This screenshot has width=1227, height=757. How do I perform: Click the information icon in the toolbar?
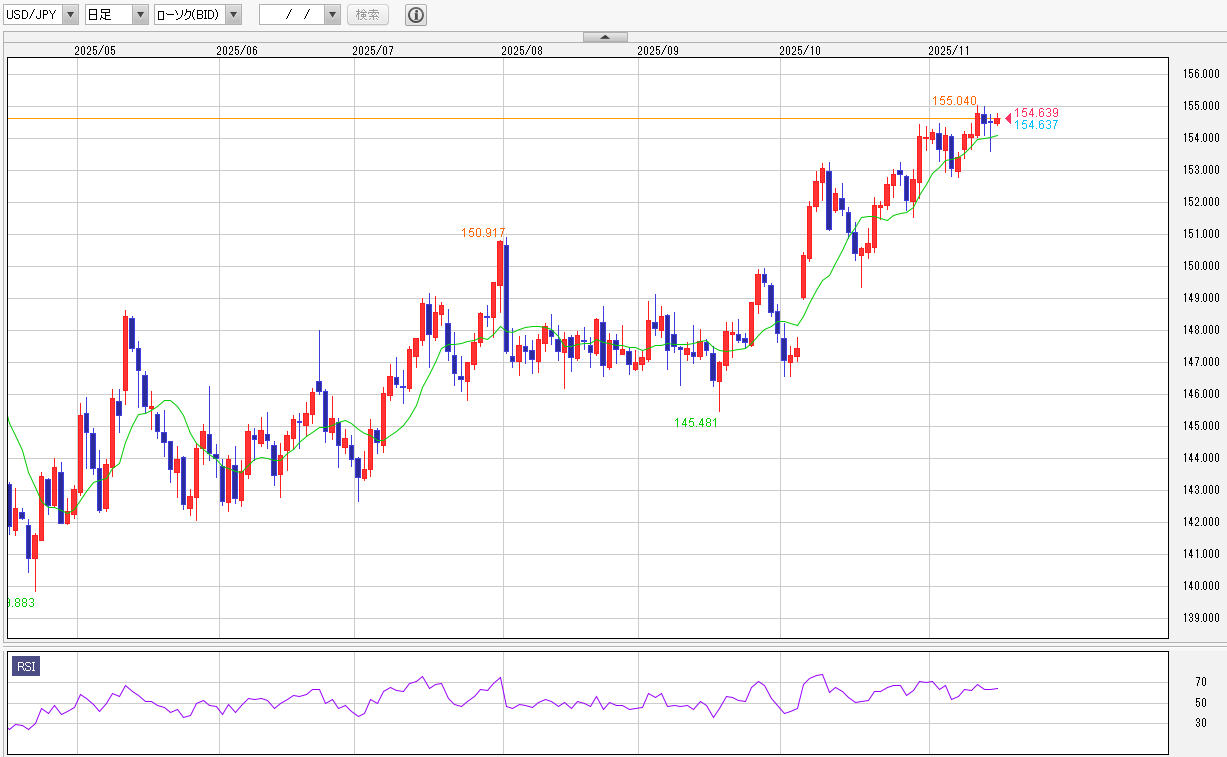[415, 14]
